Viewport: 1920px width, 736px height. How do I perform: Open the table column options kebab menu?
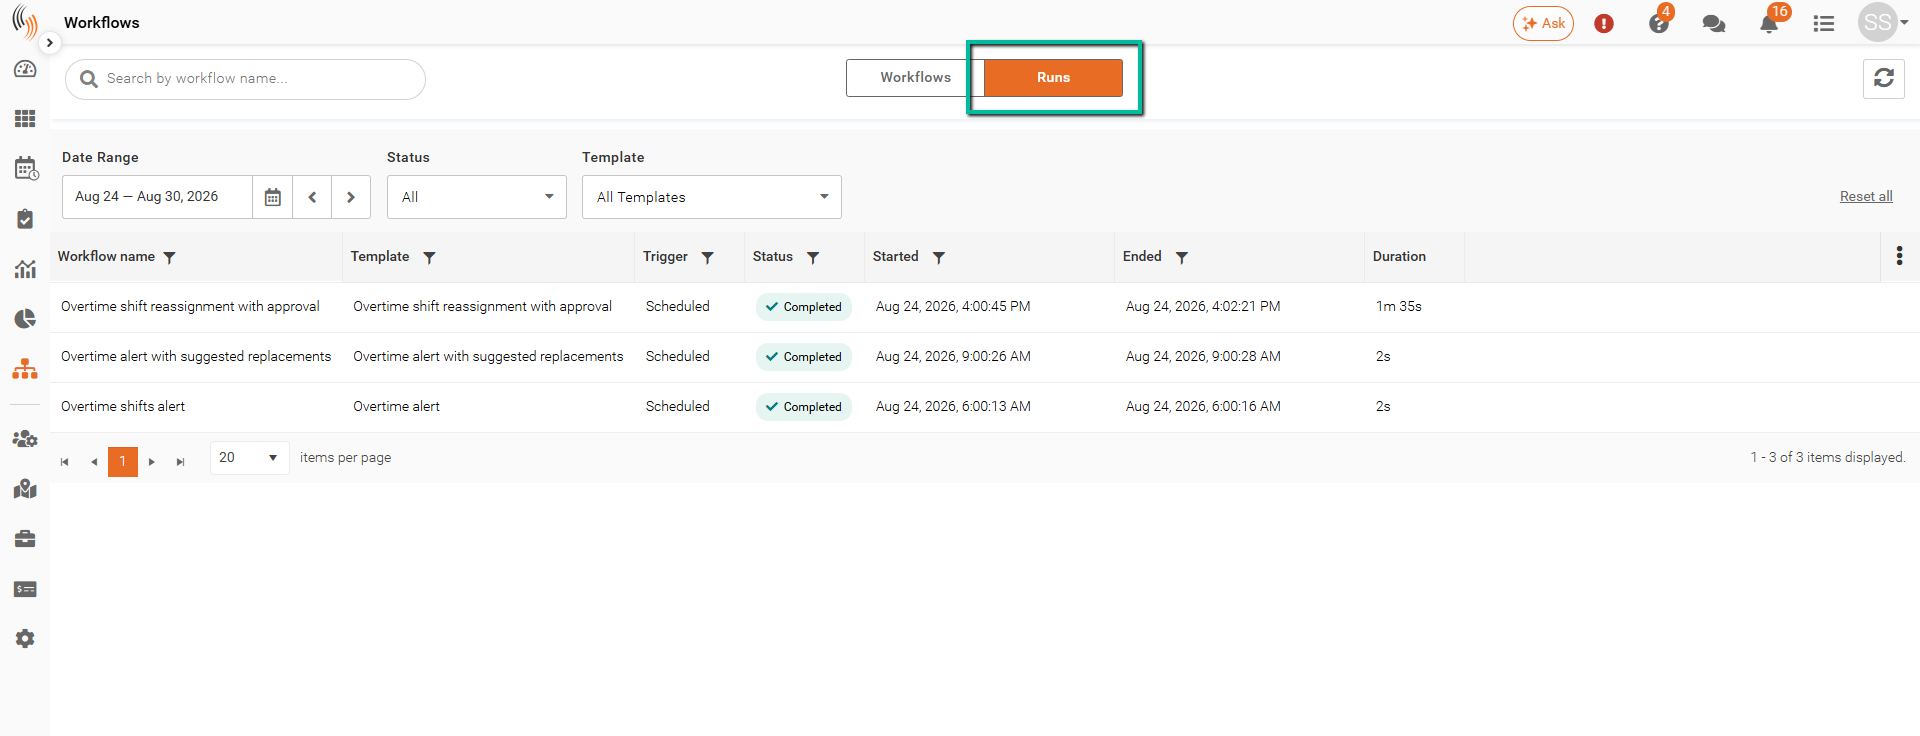pos(1899,256)
